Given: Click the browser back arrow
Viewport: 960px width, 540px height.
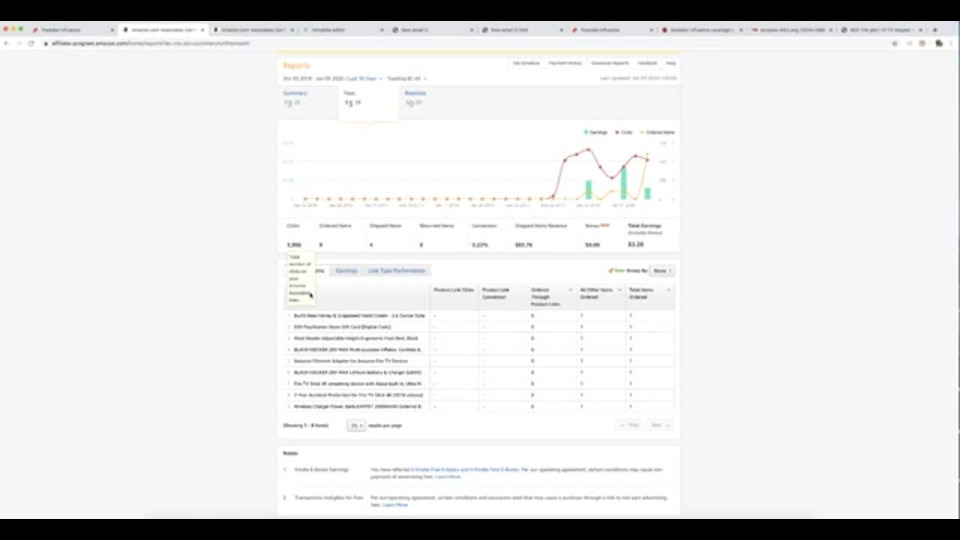Looking at the screenshot, I should [7, 43].
